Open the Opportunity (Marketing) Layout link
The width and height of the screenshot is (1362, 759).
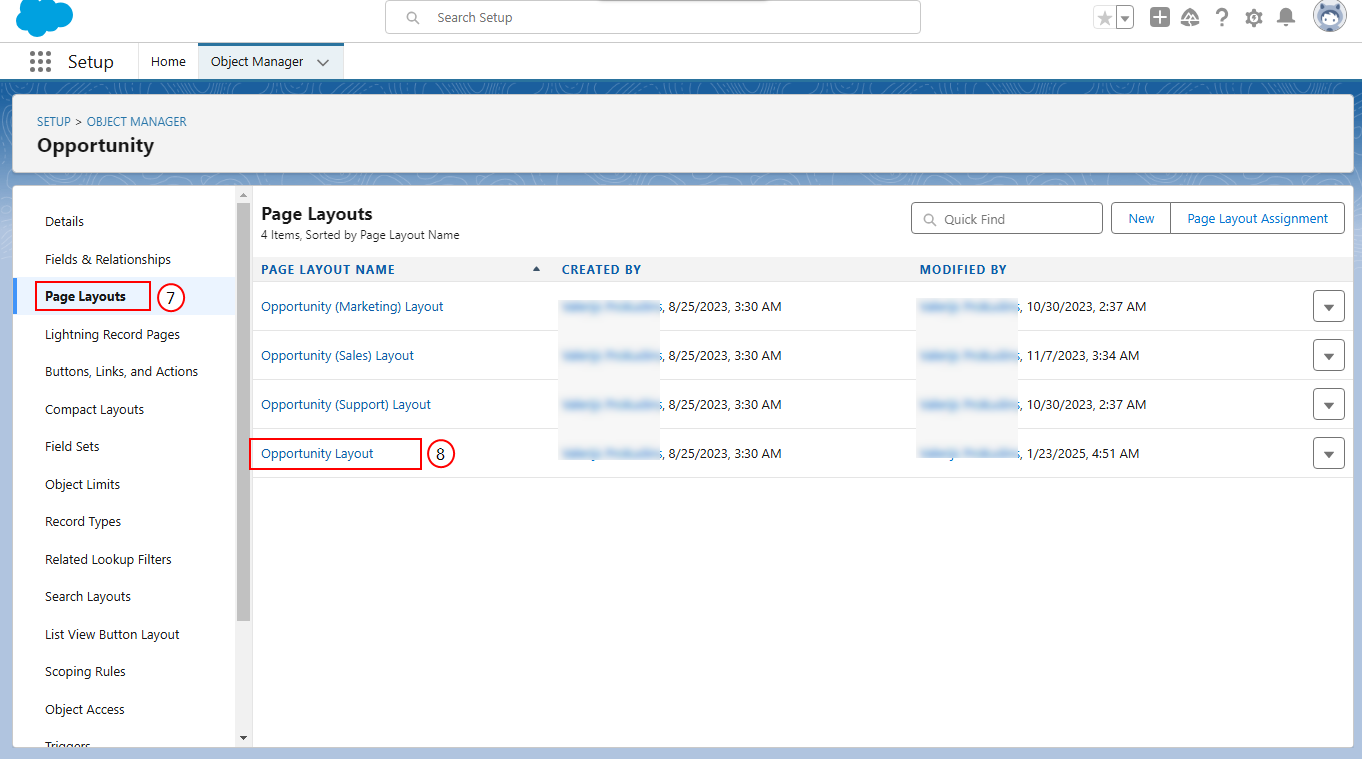click(x=352, y=307)
